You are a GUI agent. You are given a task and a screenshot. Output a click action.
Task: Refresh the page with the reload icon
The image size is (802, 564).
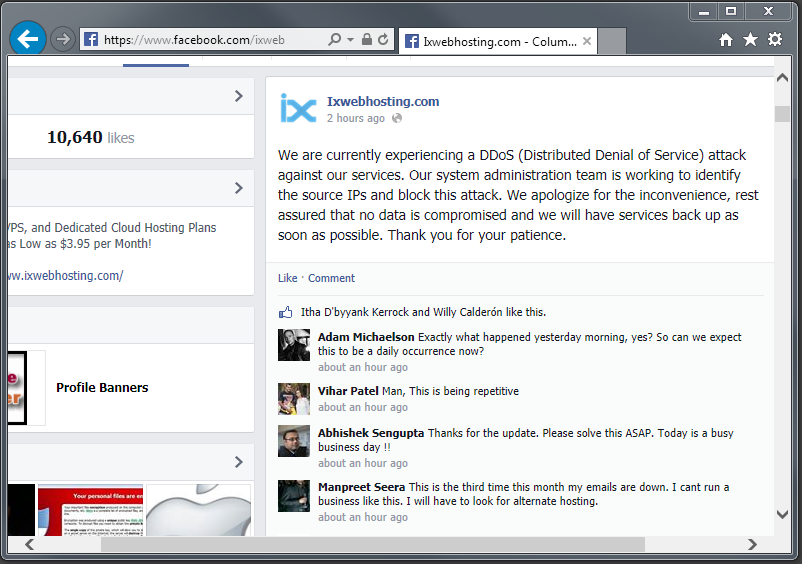[x=383, y=39]
